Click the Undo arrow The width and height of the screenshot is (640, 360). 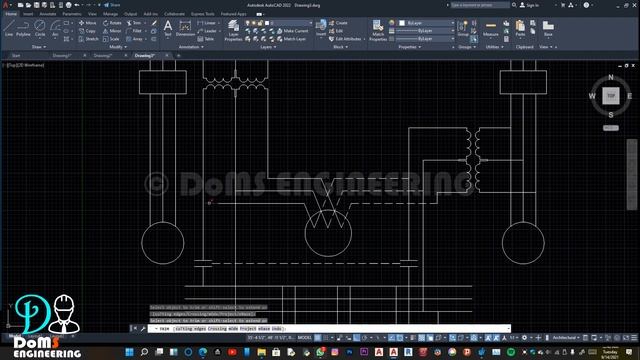[77, 5]
